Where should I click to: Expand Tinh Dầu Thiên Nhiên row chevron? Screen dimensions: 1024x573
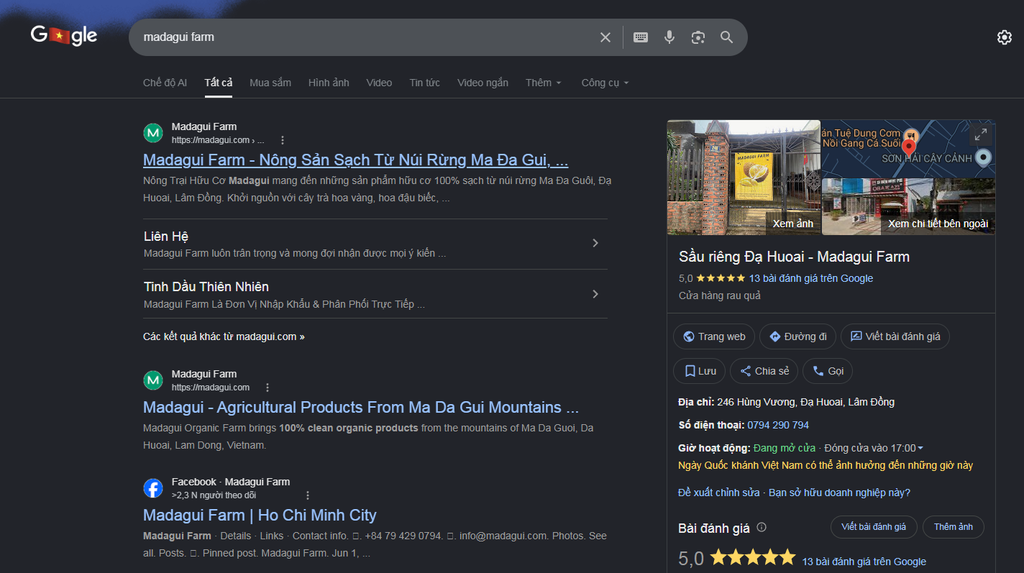[595, 294]
